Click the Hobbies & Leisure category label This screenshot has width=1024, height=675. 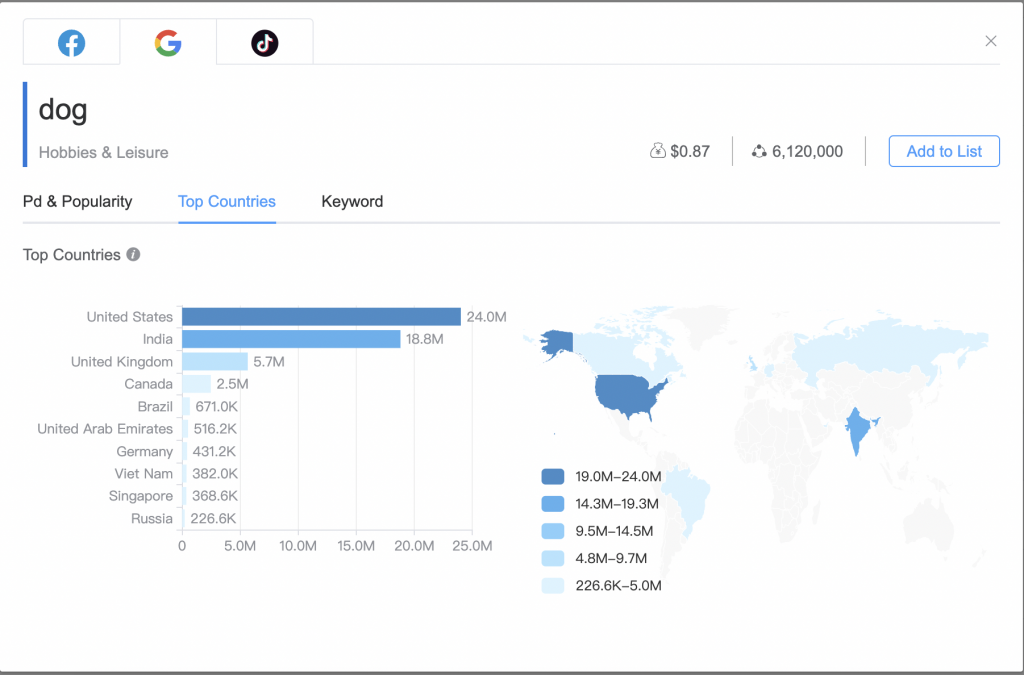(x=103, y=153)
